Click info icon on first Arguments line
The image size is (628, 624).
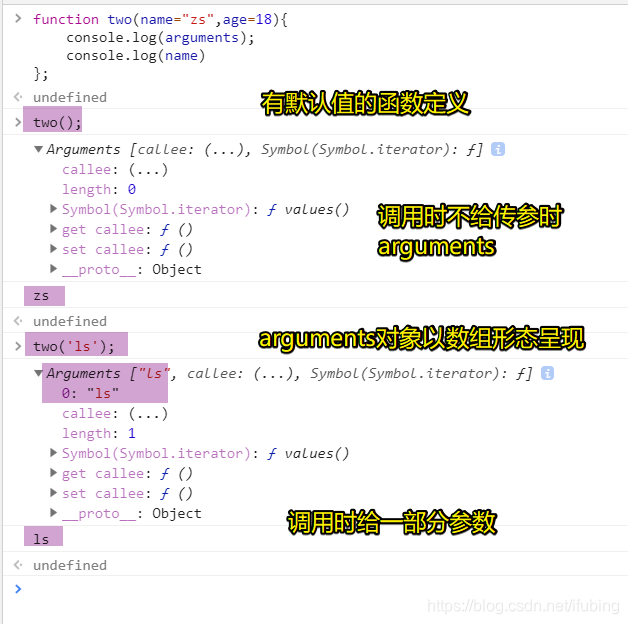[498, 149]
